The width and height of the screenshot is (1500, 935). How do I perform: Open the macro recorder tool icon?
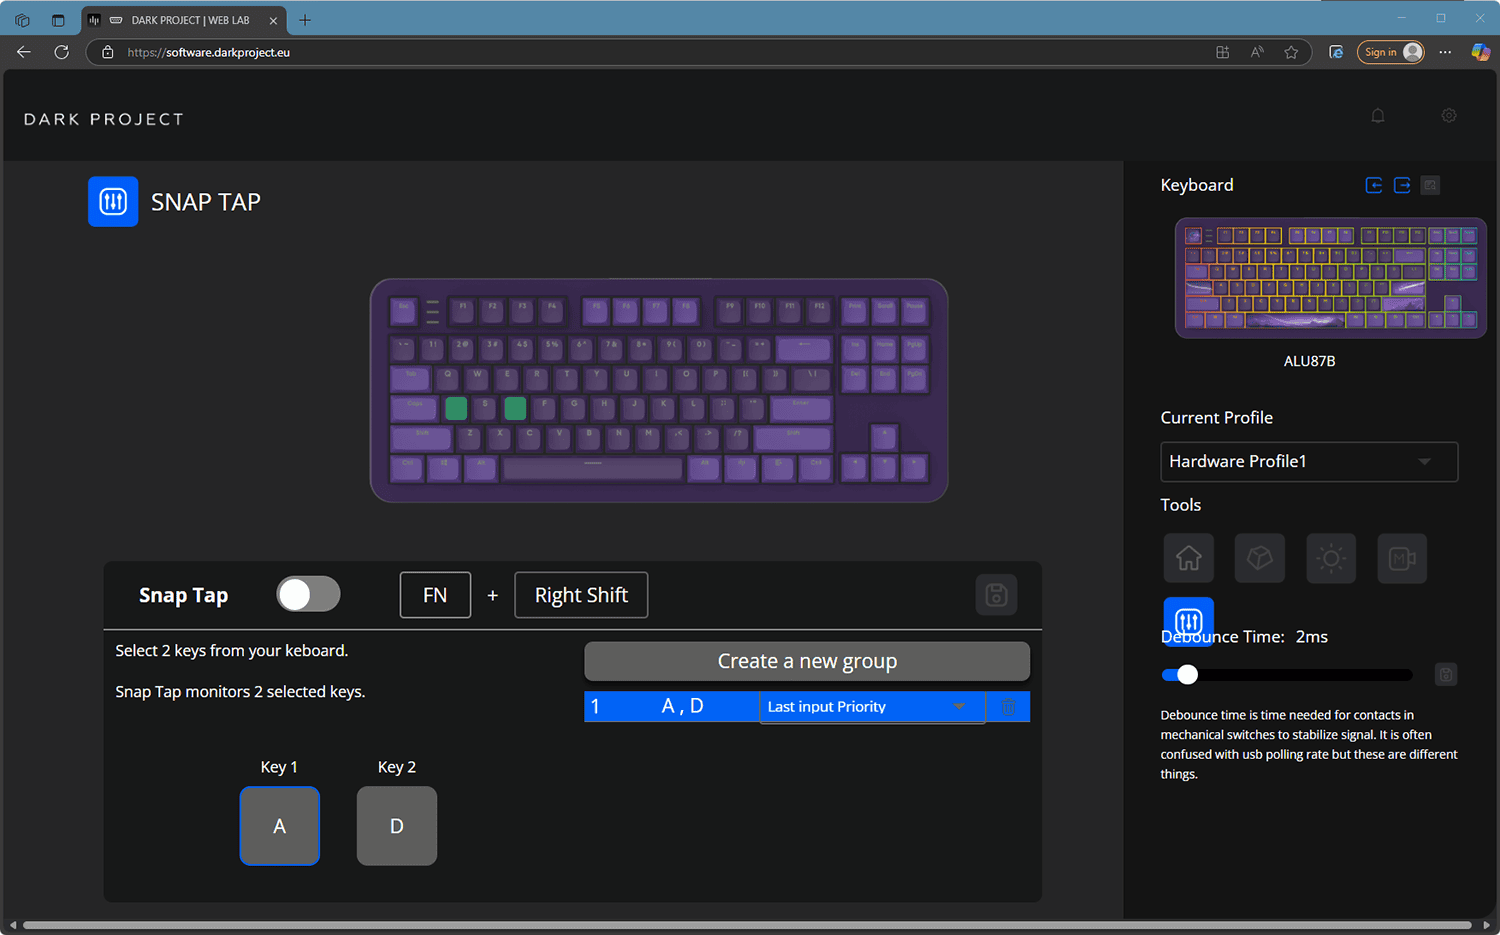[1402, 558]
